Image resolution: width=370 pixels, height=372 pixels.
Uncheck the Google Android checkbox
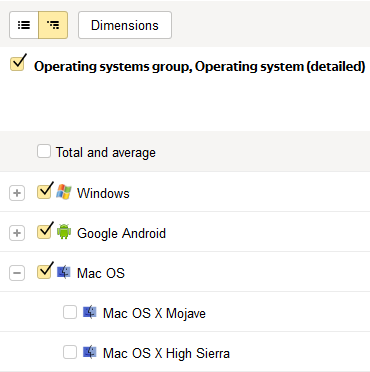pyautogui.click(x=44, y=232)
